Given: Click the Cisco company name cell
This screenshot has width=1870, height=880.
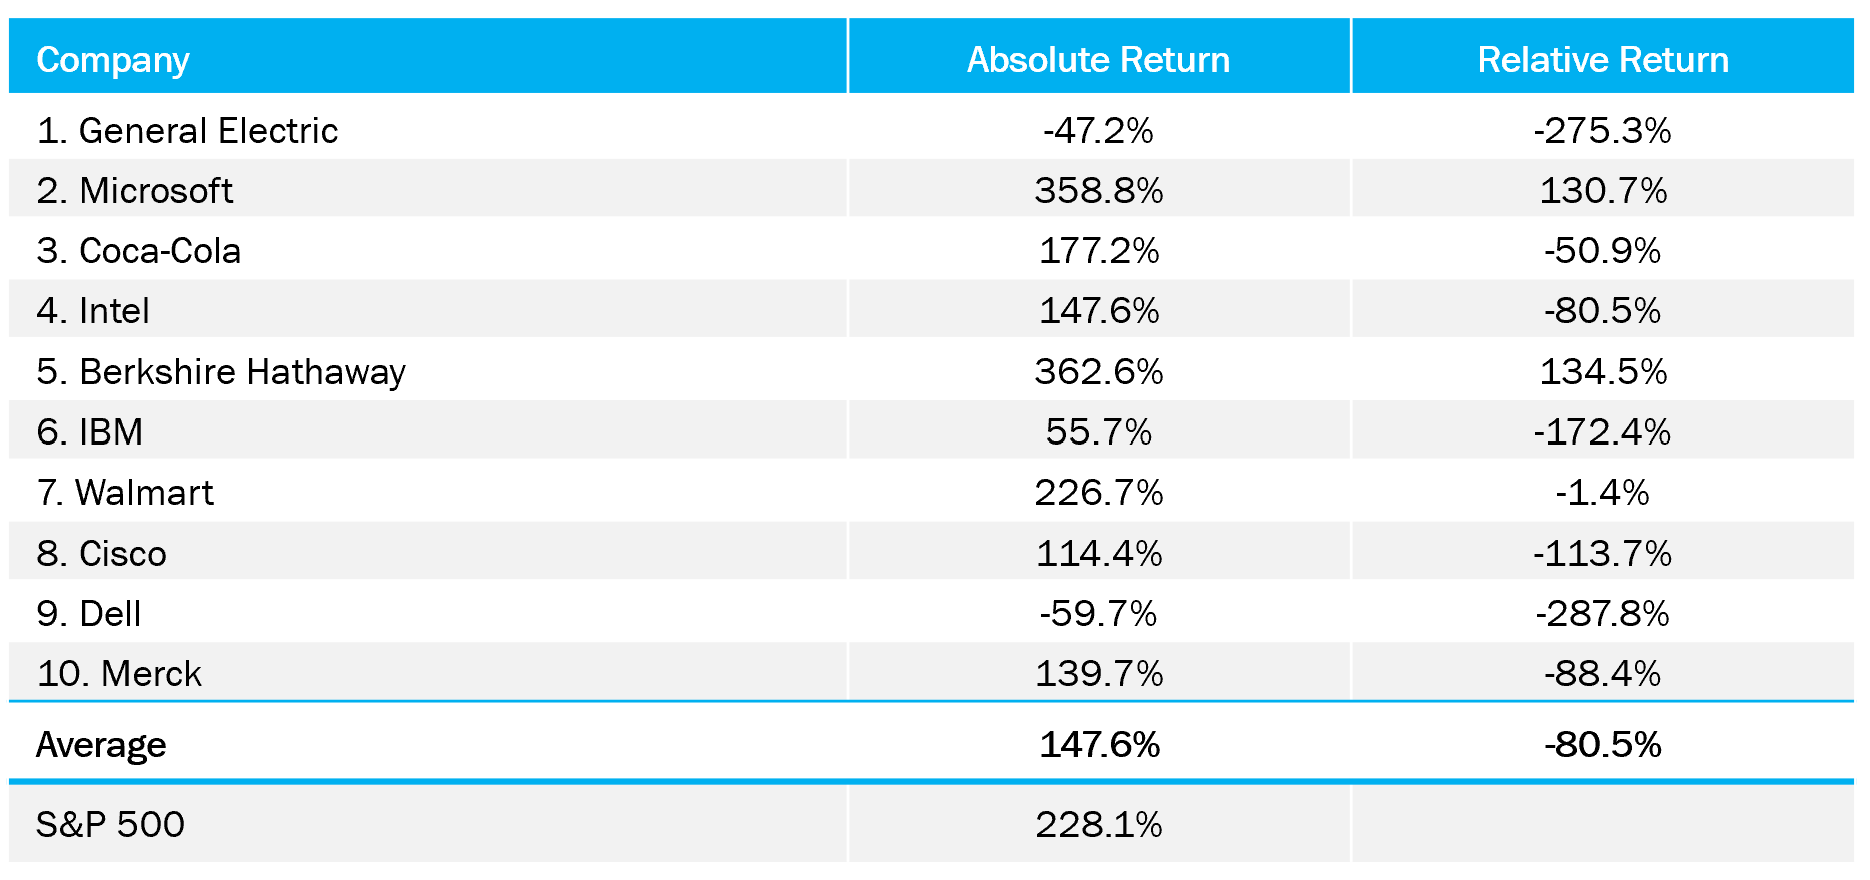Looking at the screenshot, I should pos(102,554).
